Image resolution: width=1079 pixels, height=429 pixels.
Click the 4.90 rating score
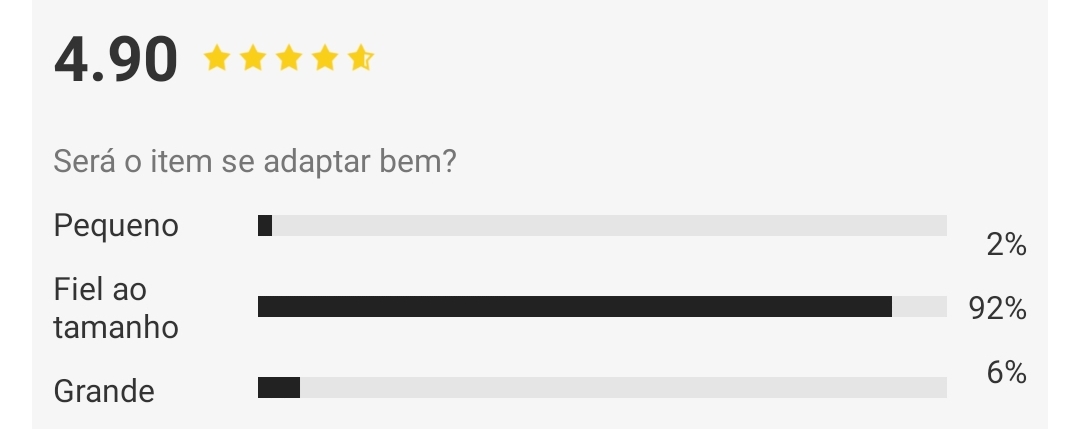(116, 60)
